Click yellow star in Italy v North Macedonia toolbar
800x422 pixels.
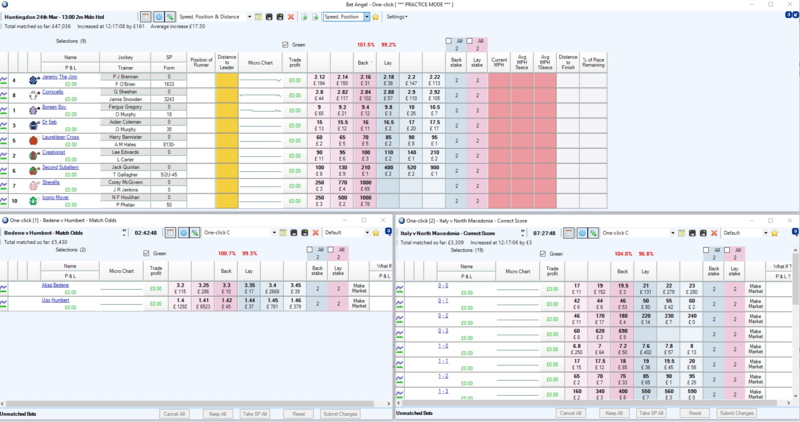point(774,233)
